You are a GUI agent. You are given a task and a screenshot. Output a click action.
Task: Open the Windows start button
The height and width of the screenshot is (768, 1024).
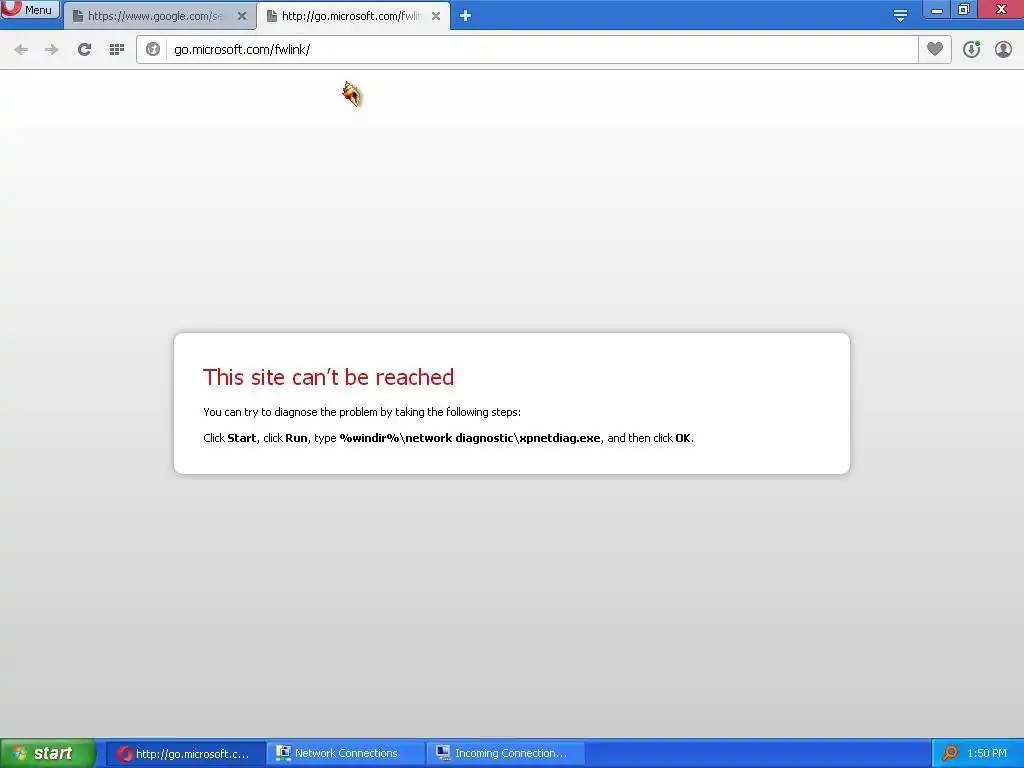(x=48, y=753)
